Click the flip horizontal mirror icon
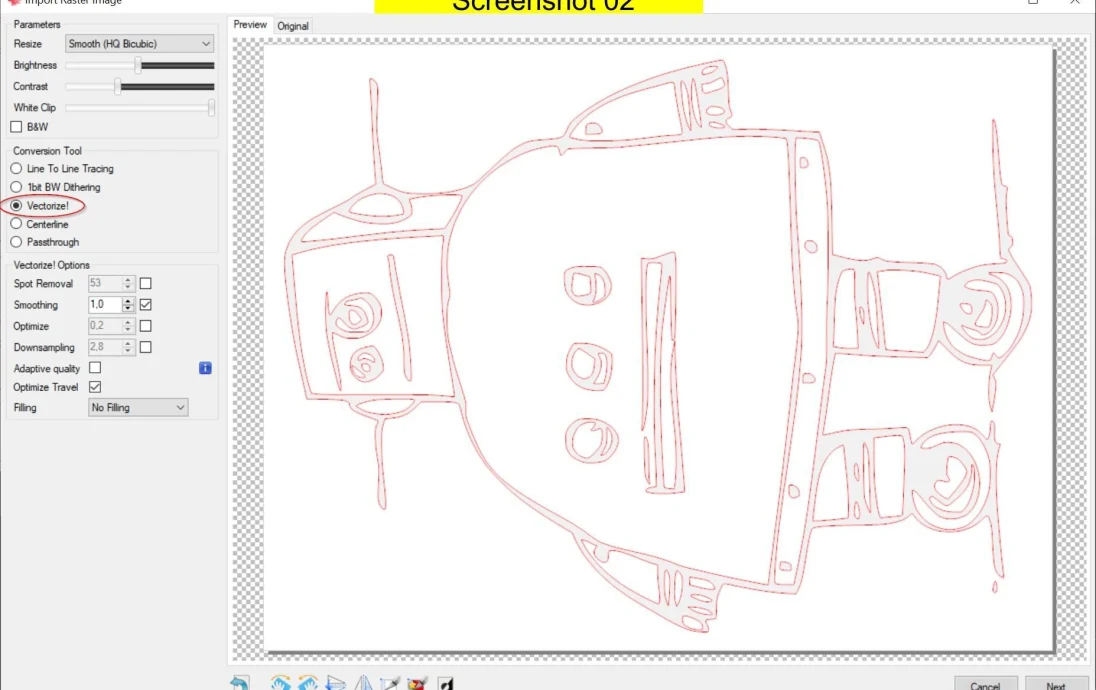1096x690 pixels. pos(363,684)
